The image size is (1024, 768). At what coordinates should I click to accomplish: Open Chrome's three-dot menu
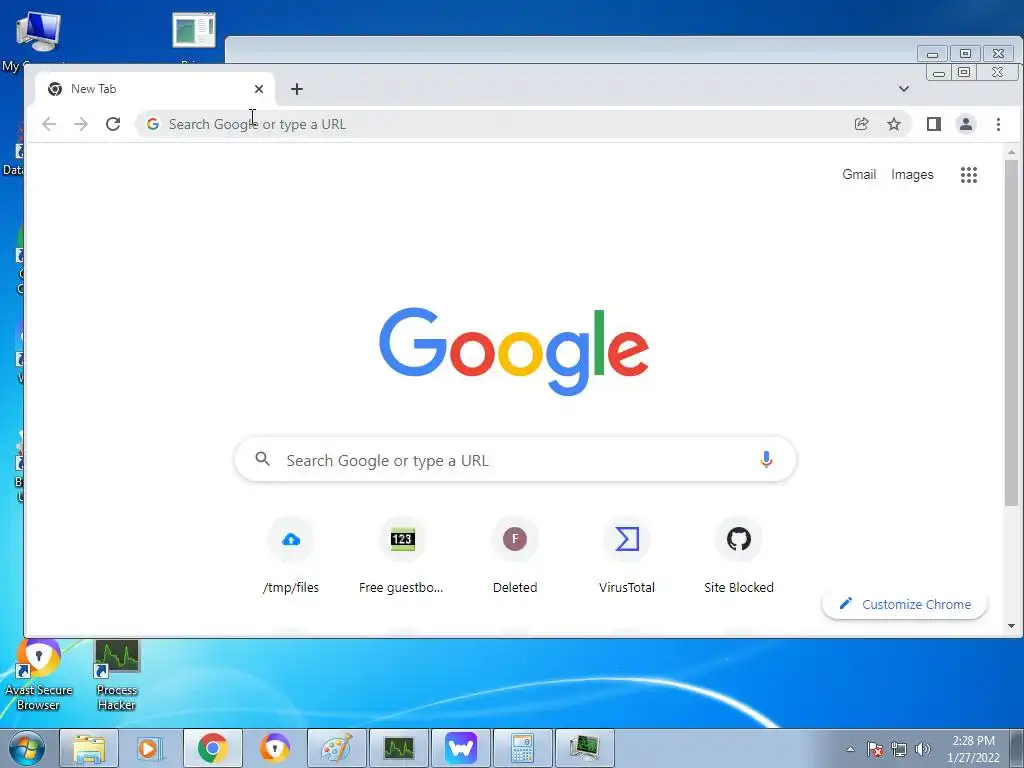pos(998,124)
